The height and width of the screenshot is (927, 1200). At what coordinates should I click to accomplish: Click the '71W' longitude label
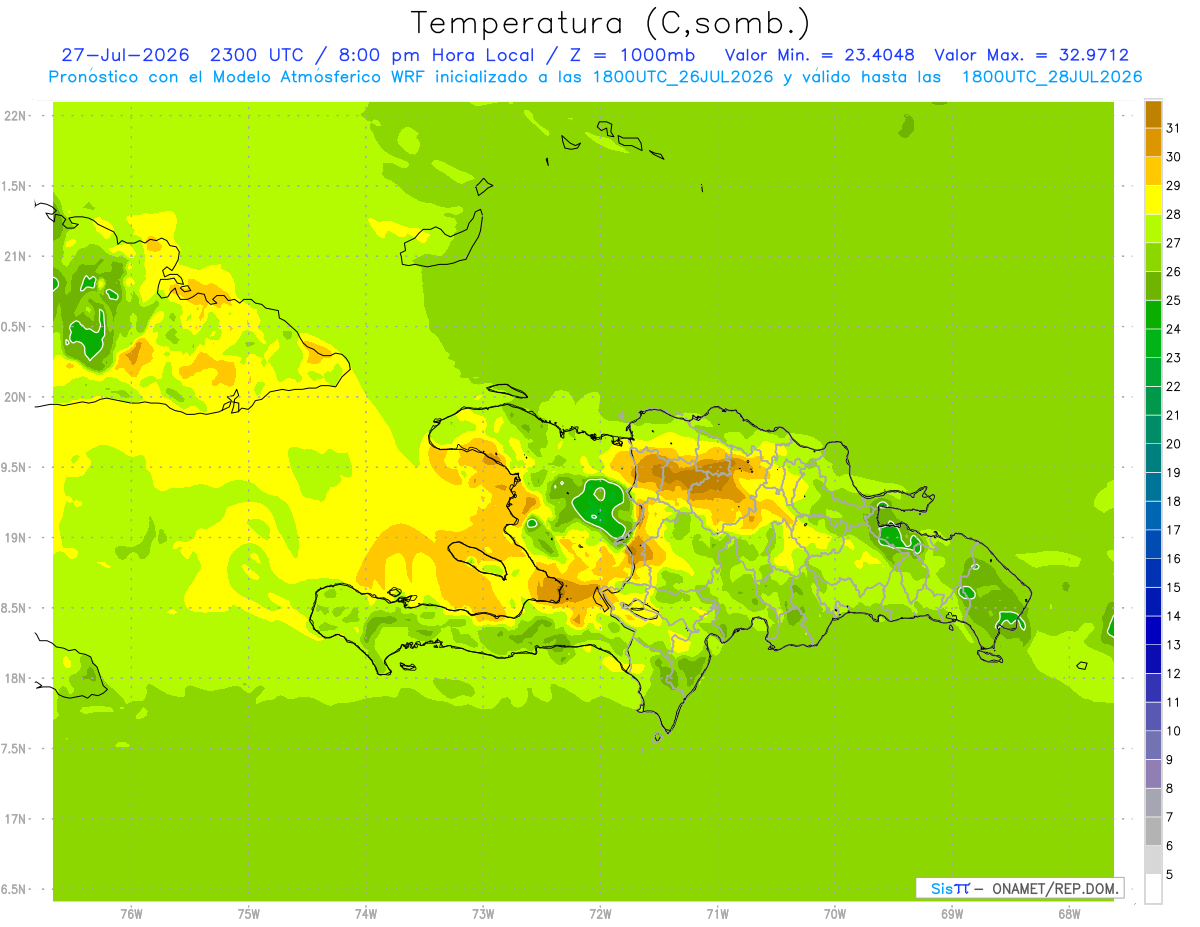tap(717, 914)
